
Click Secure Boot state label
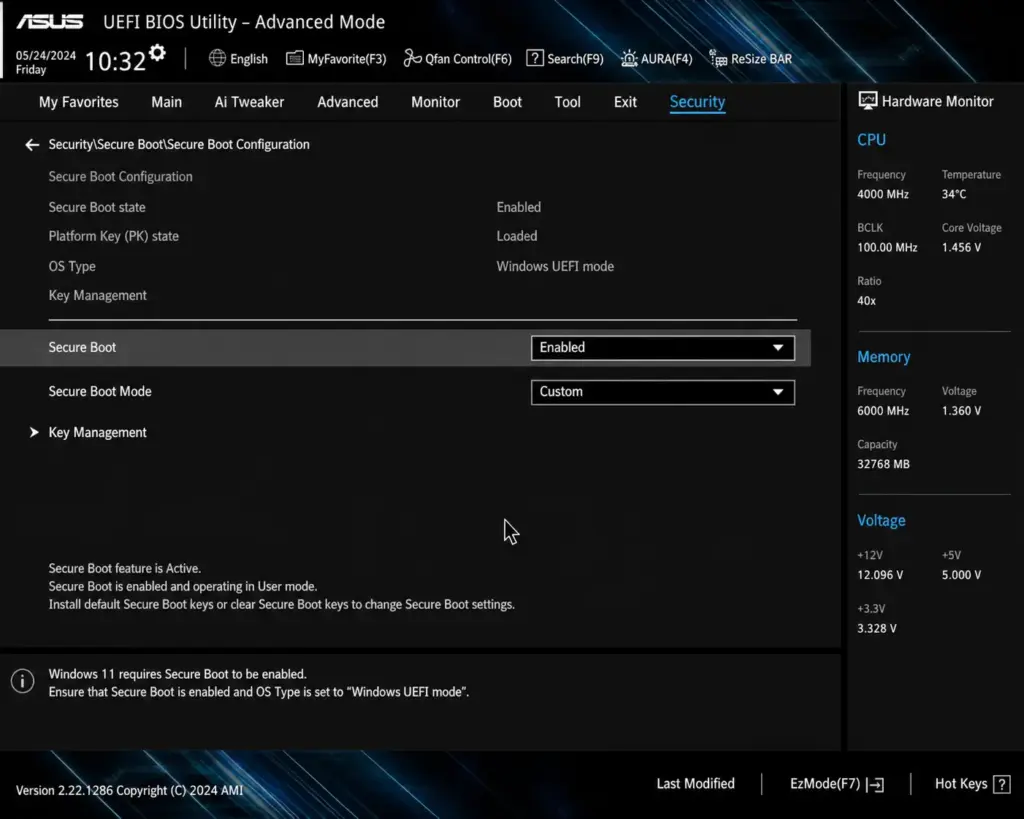click(x=97, y=207)
